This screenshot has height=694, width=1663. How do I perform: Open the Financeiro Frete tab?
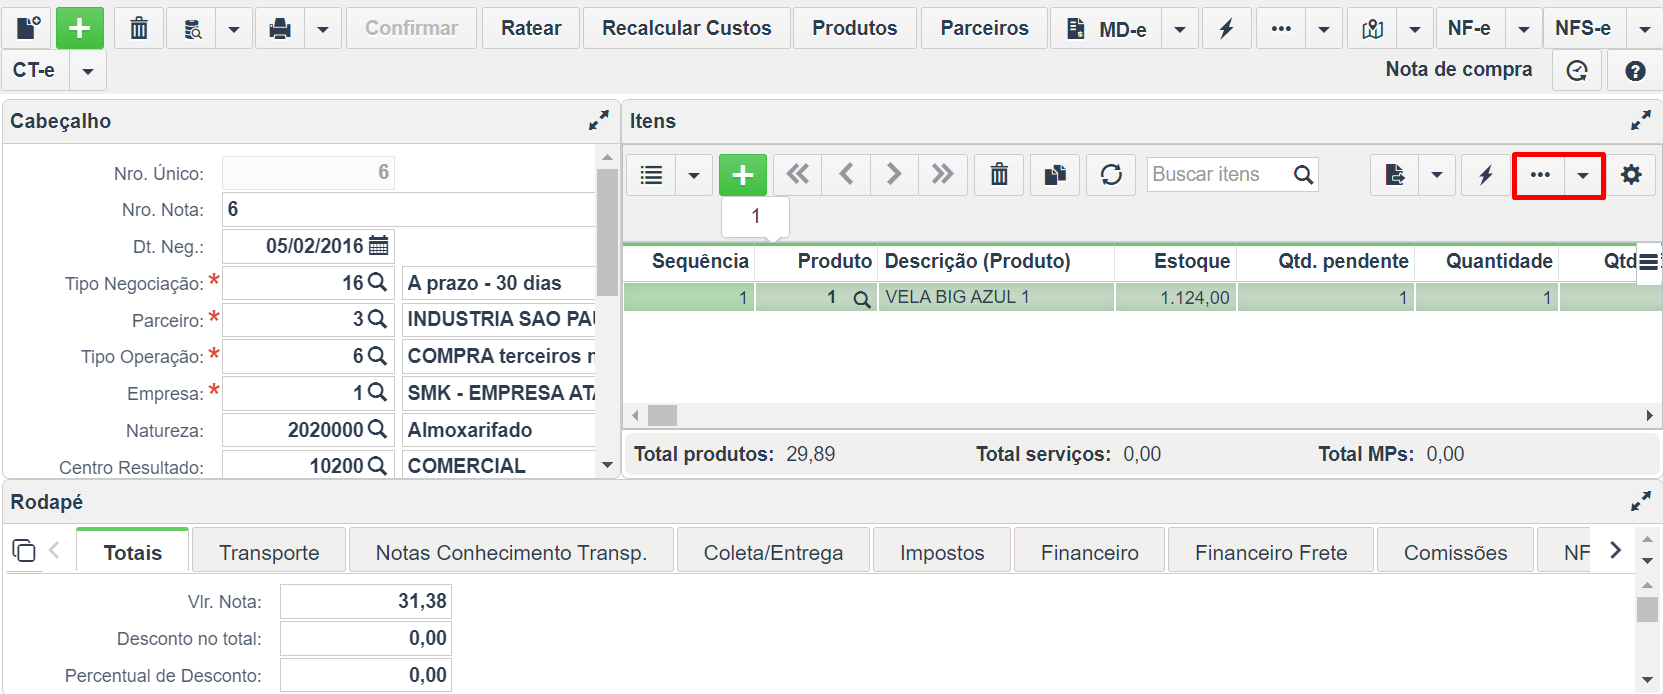coord(1271,552)
